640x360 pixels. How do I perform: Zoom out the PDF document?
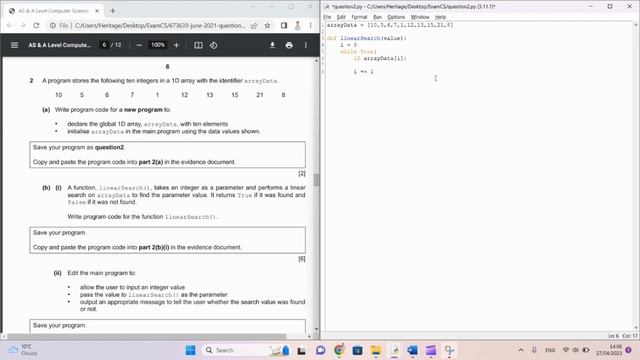(139, 45)
